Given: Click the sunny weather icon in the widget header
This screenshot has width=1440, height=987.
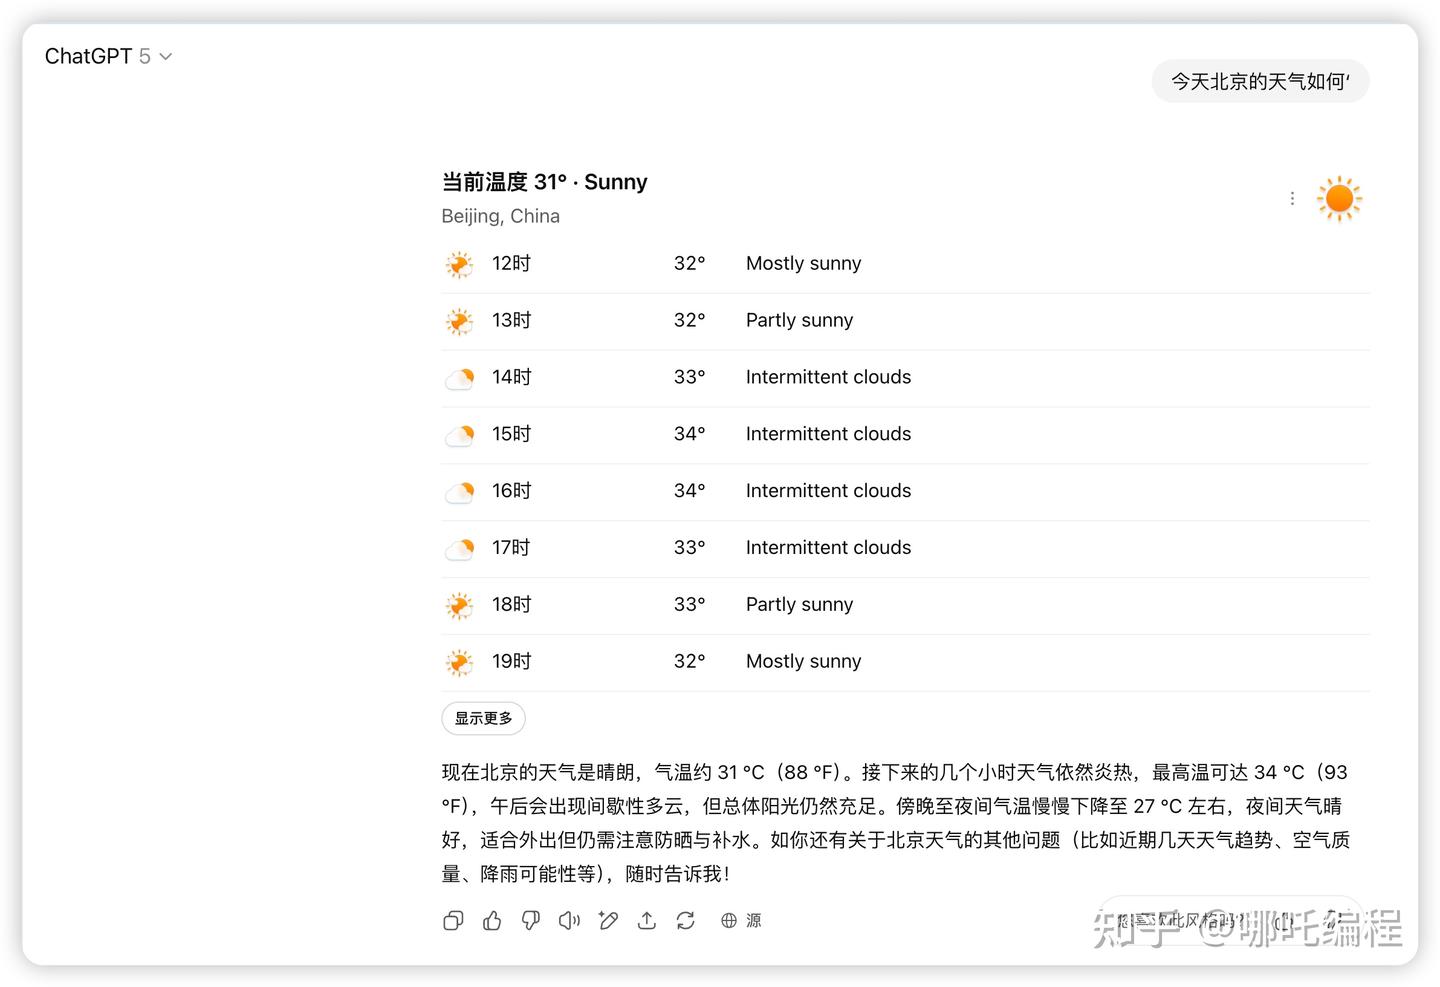Looking at the screenshot, I should (x=1339, y=198).
